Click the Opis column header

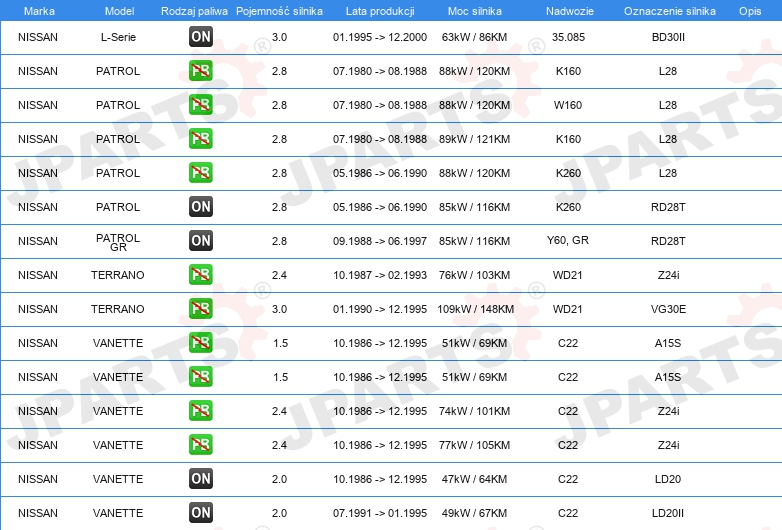coord(750,11)
